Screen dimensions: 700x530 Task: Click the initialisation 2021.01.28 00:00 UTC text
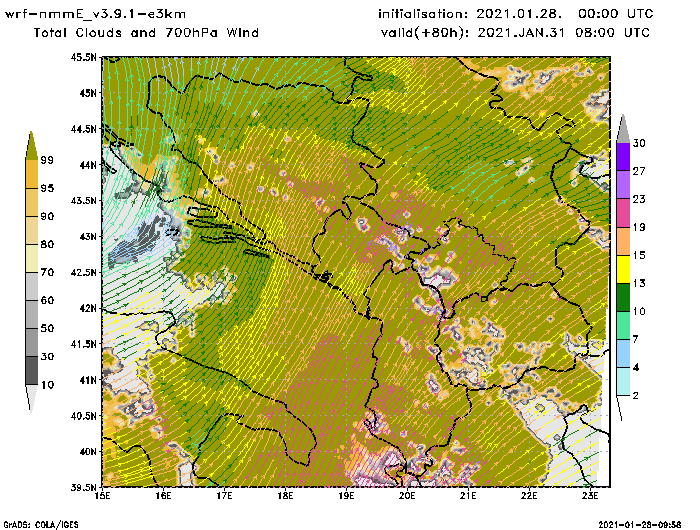point(516,14)
